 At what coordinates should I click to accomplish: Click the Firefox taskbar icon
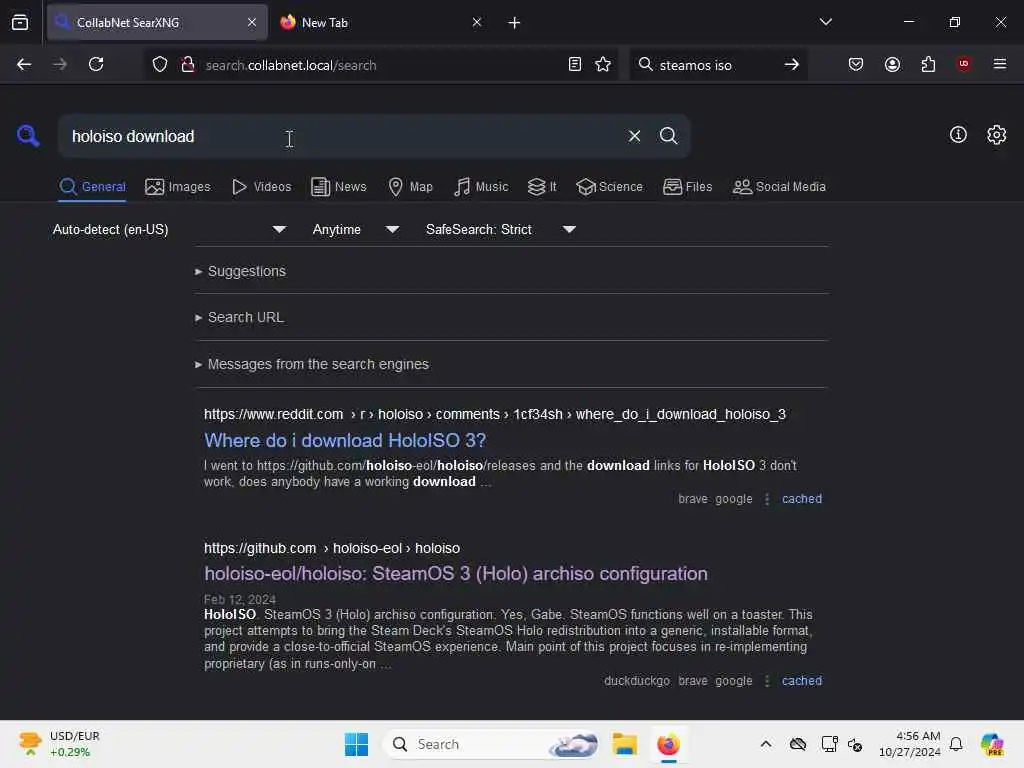tap(668, 744)
